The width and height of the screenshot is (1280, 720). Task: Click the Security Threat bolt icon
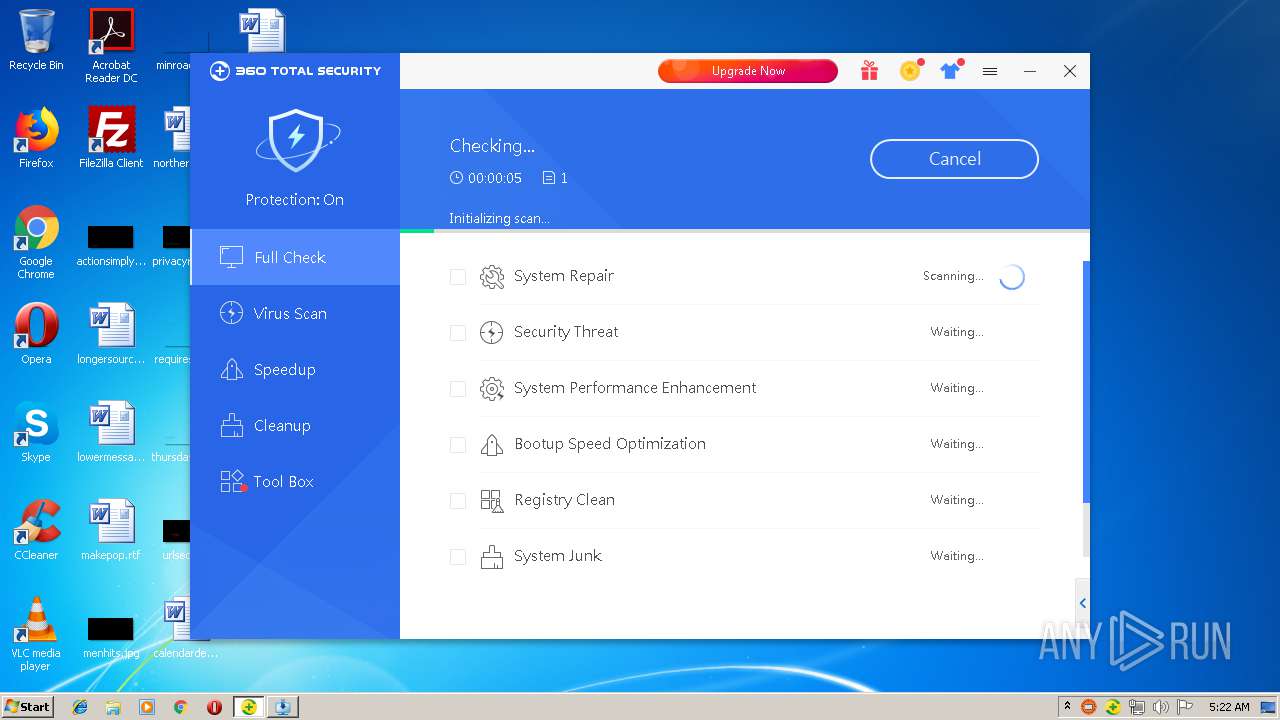[x=491, y=333]
